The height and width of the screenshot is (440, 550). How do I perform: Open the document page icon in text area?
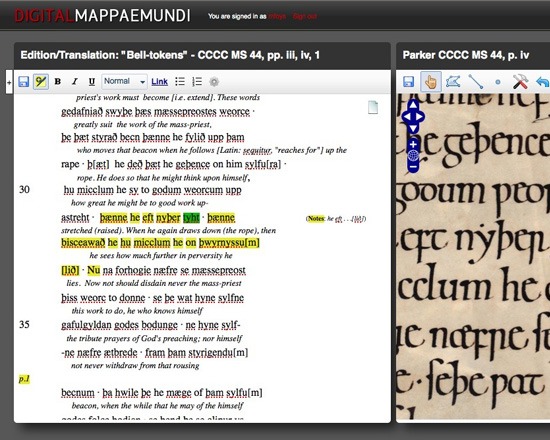373,107
